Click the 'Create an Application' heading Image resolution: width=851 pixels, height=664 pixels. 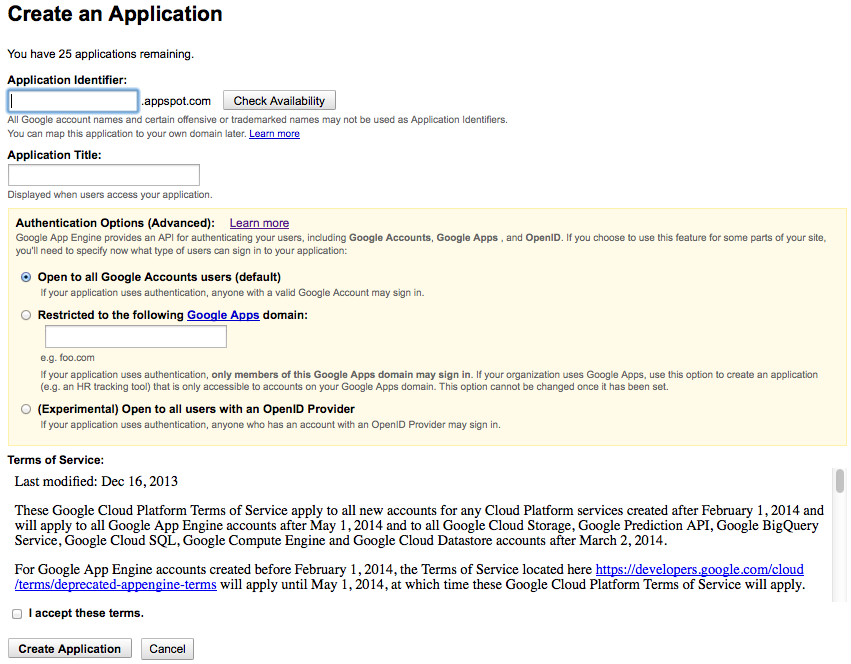(115, 14)
